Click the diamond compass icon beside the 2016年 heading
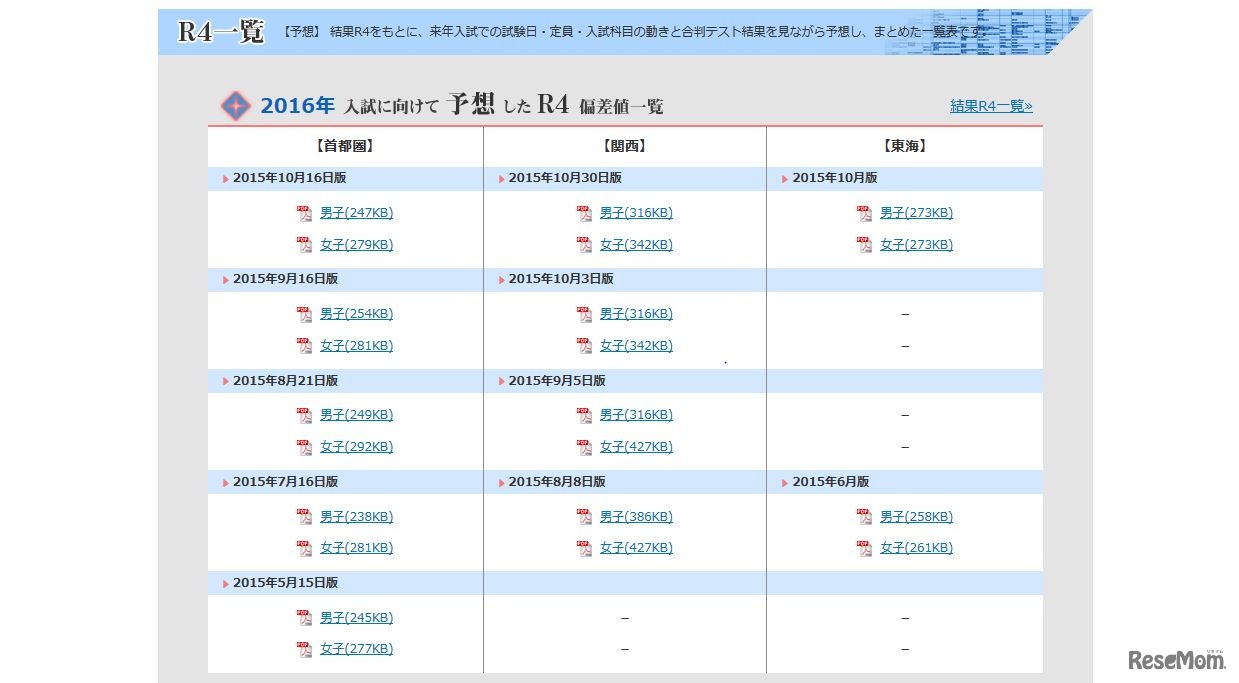The height and width of the screenshot is (683, 1239). click(x=234, y=105)
